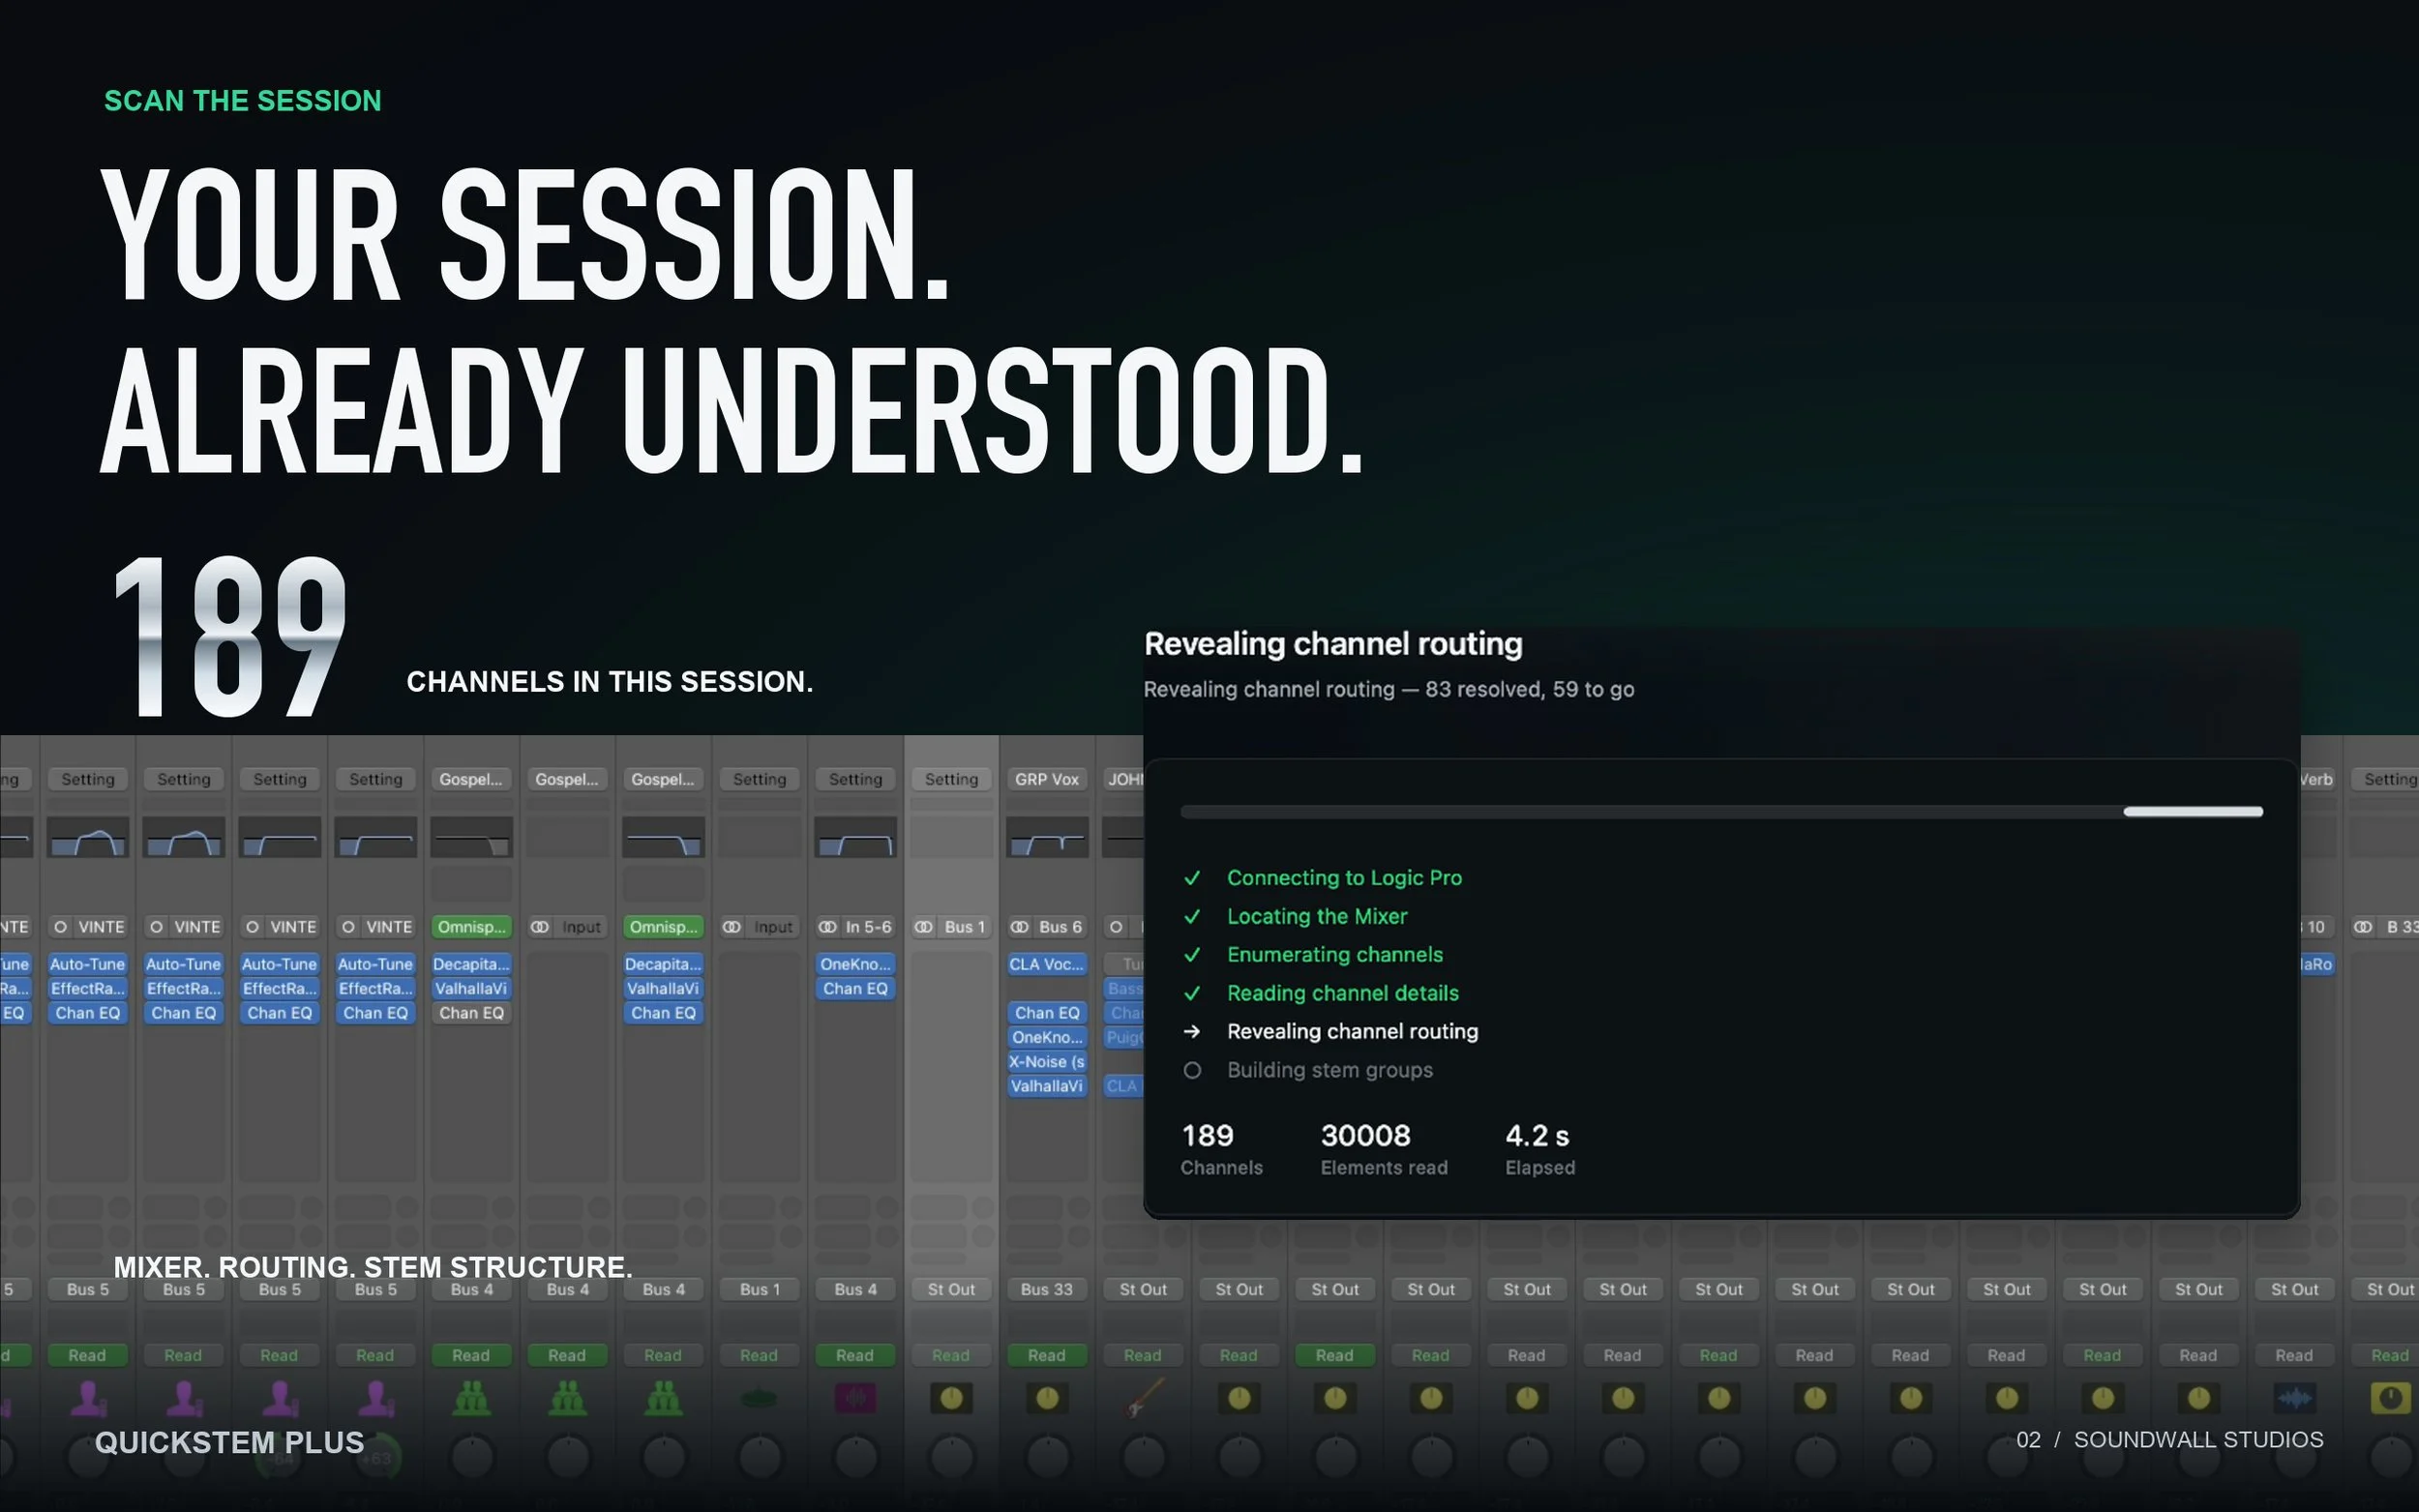Open ValhallaVi plug-in on GRP Vox strip
Viewport: 2419px width, 1512px height.
tap(1047, 1086)
